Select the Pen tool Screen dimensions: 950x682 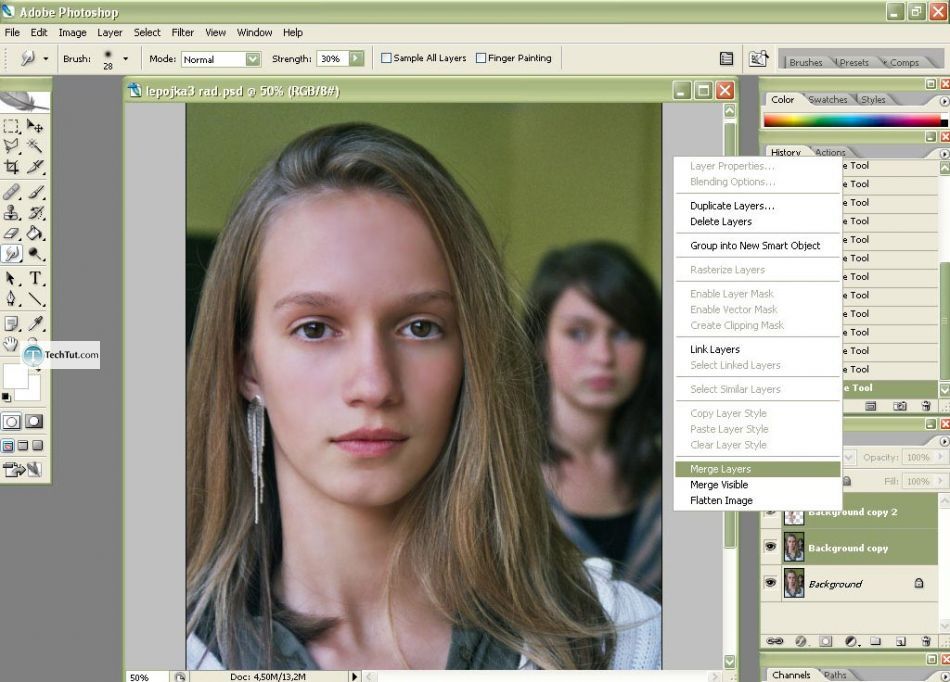pyautogui.click(x=11, y=298)
